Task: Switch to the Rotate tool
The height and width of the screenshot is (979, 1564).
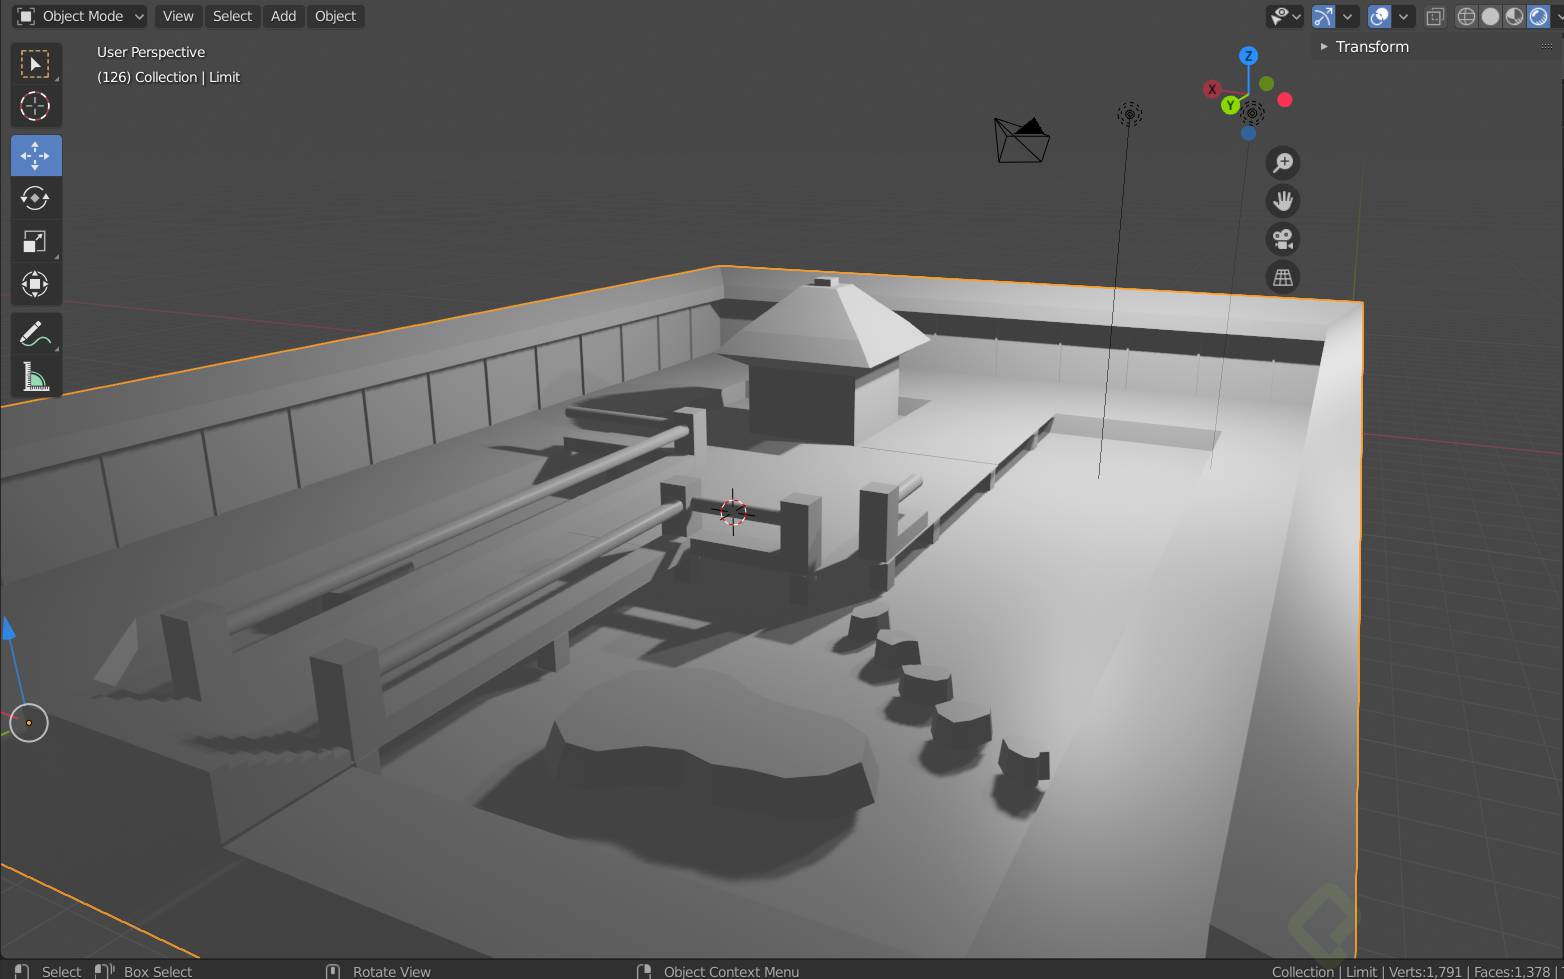Action: coord(35,198)
